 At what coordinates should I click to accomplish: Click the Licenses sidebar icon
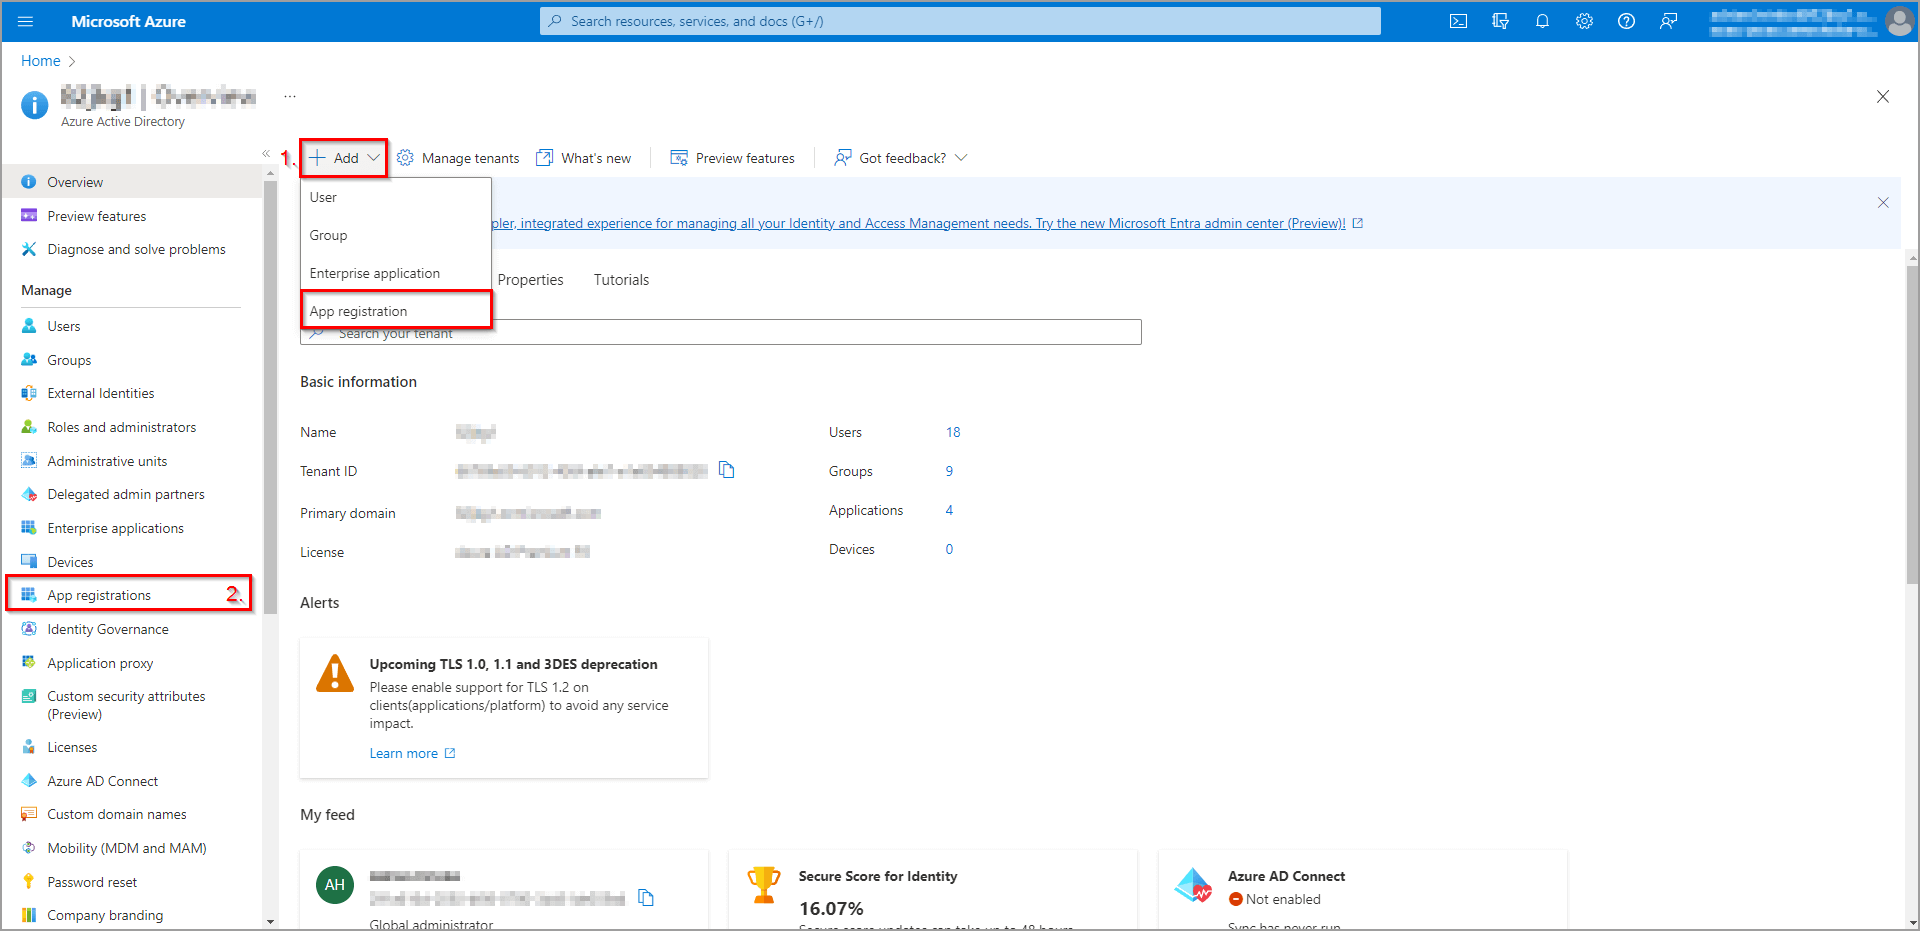click(29, 747)
